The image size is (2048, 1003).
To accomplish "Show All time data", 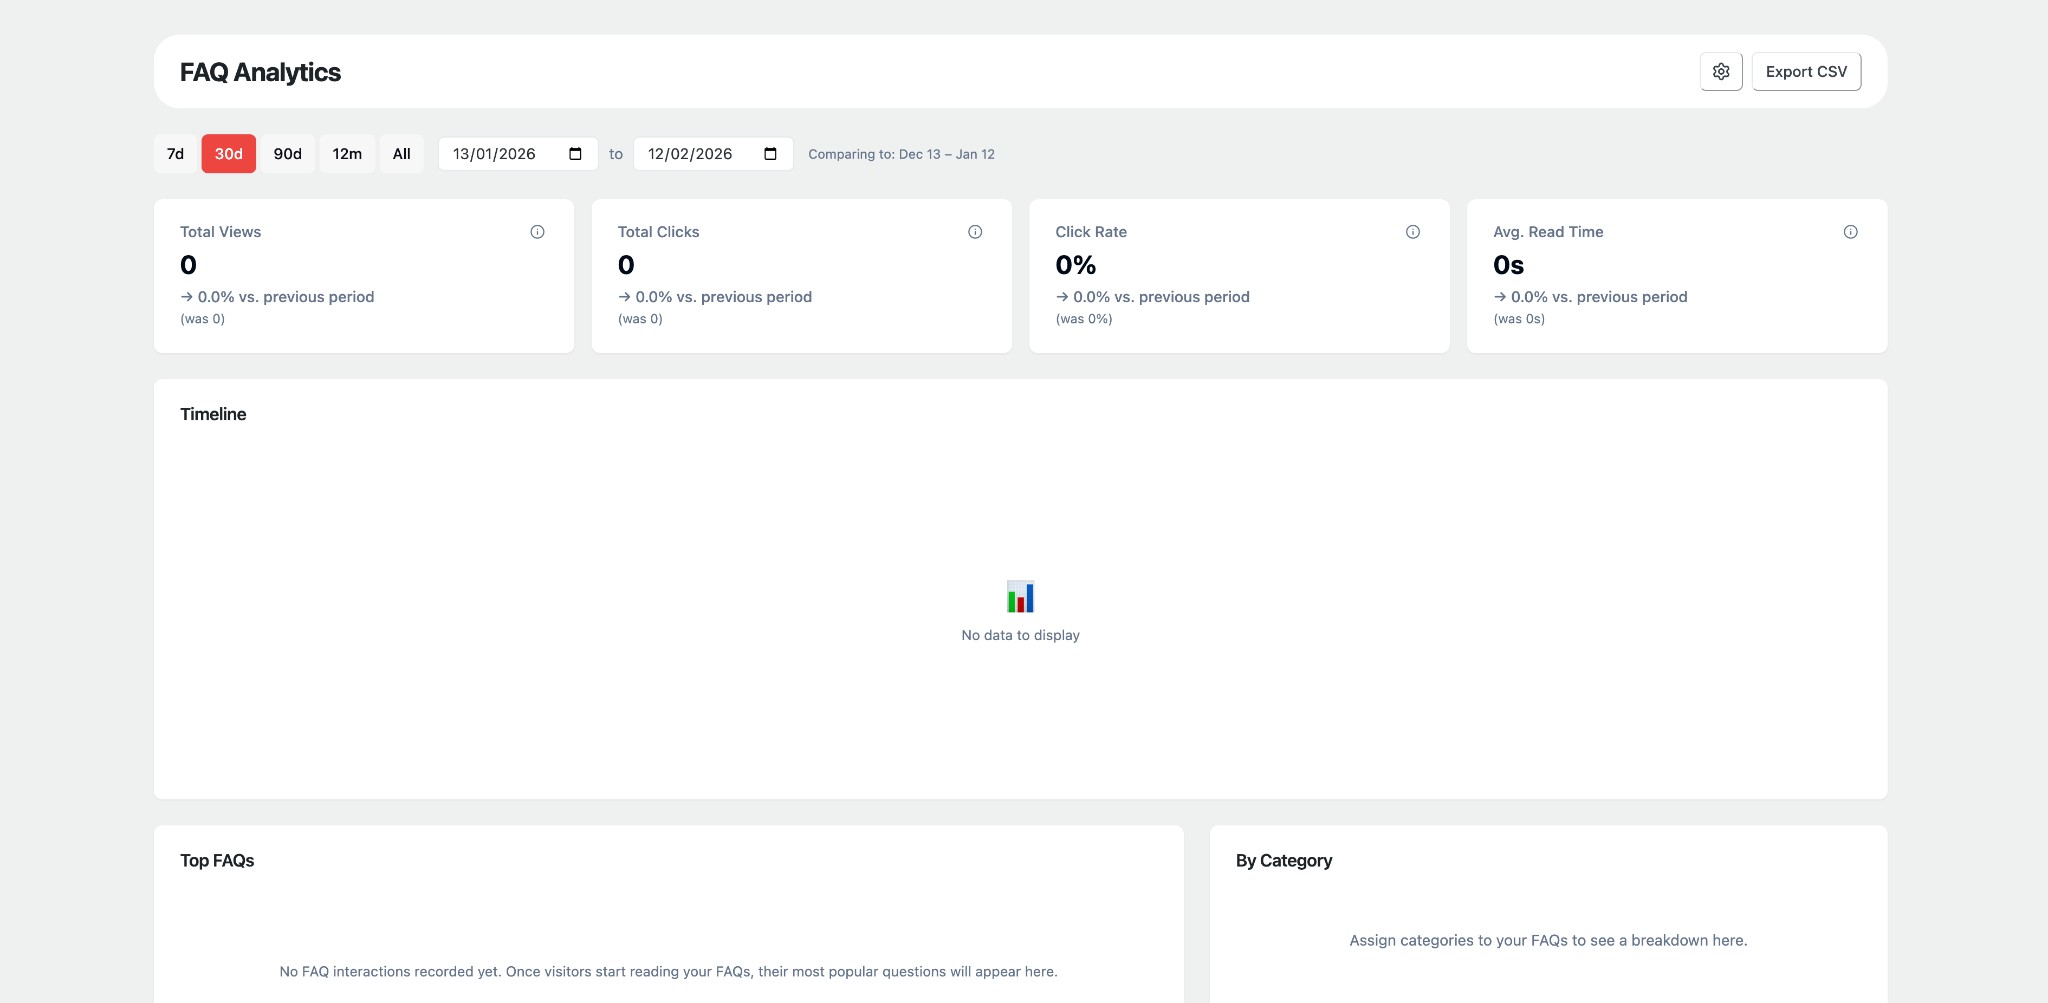I will pyautogui.click(x=402, y=154).
